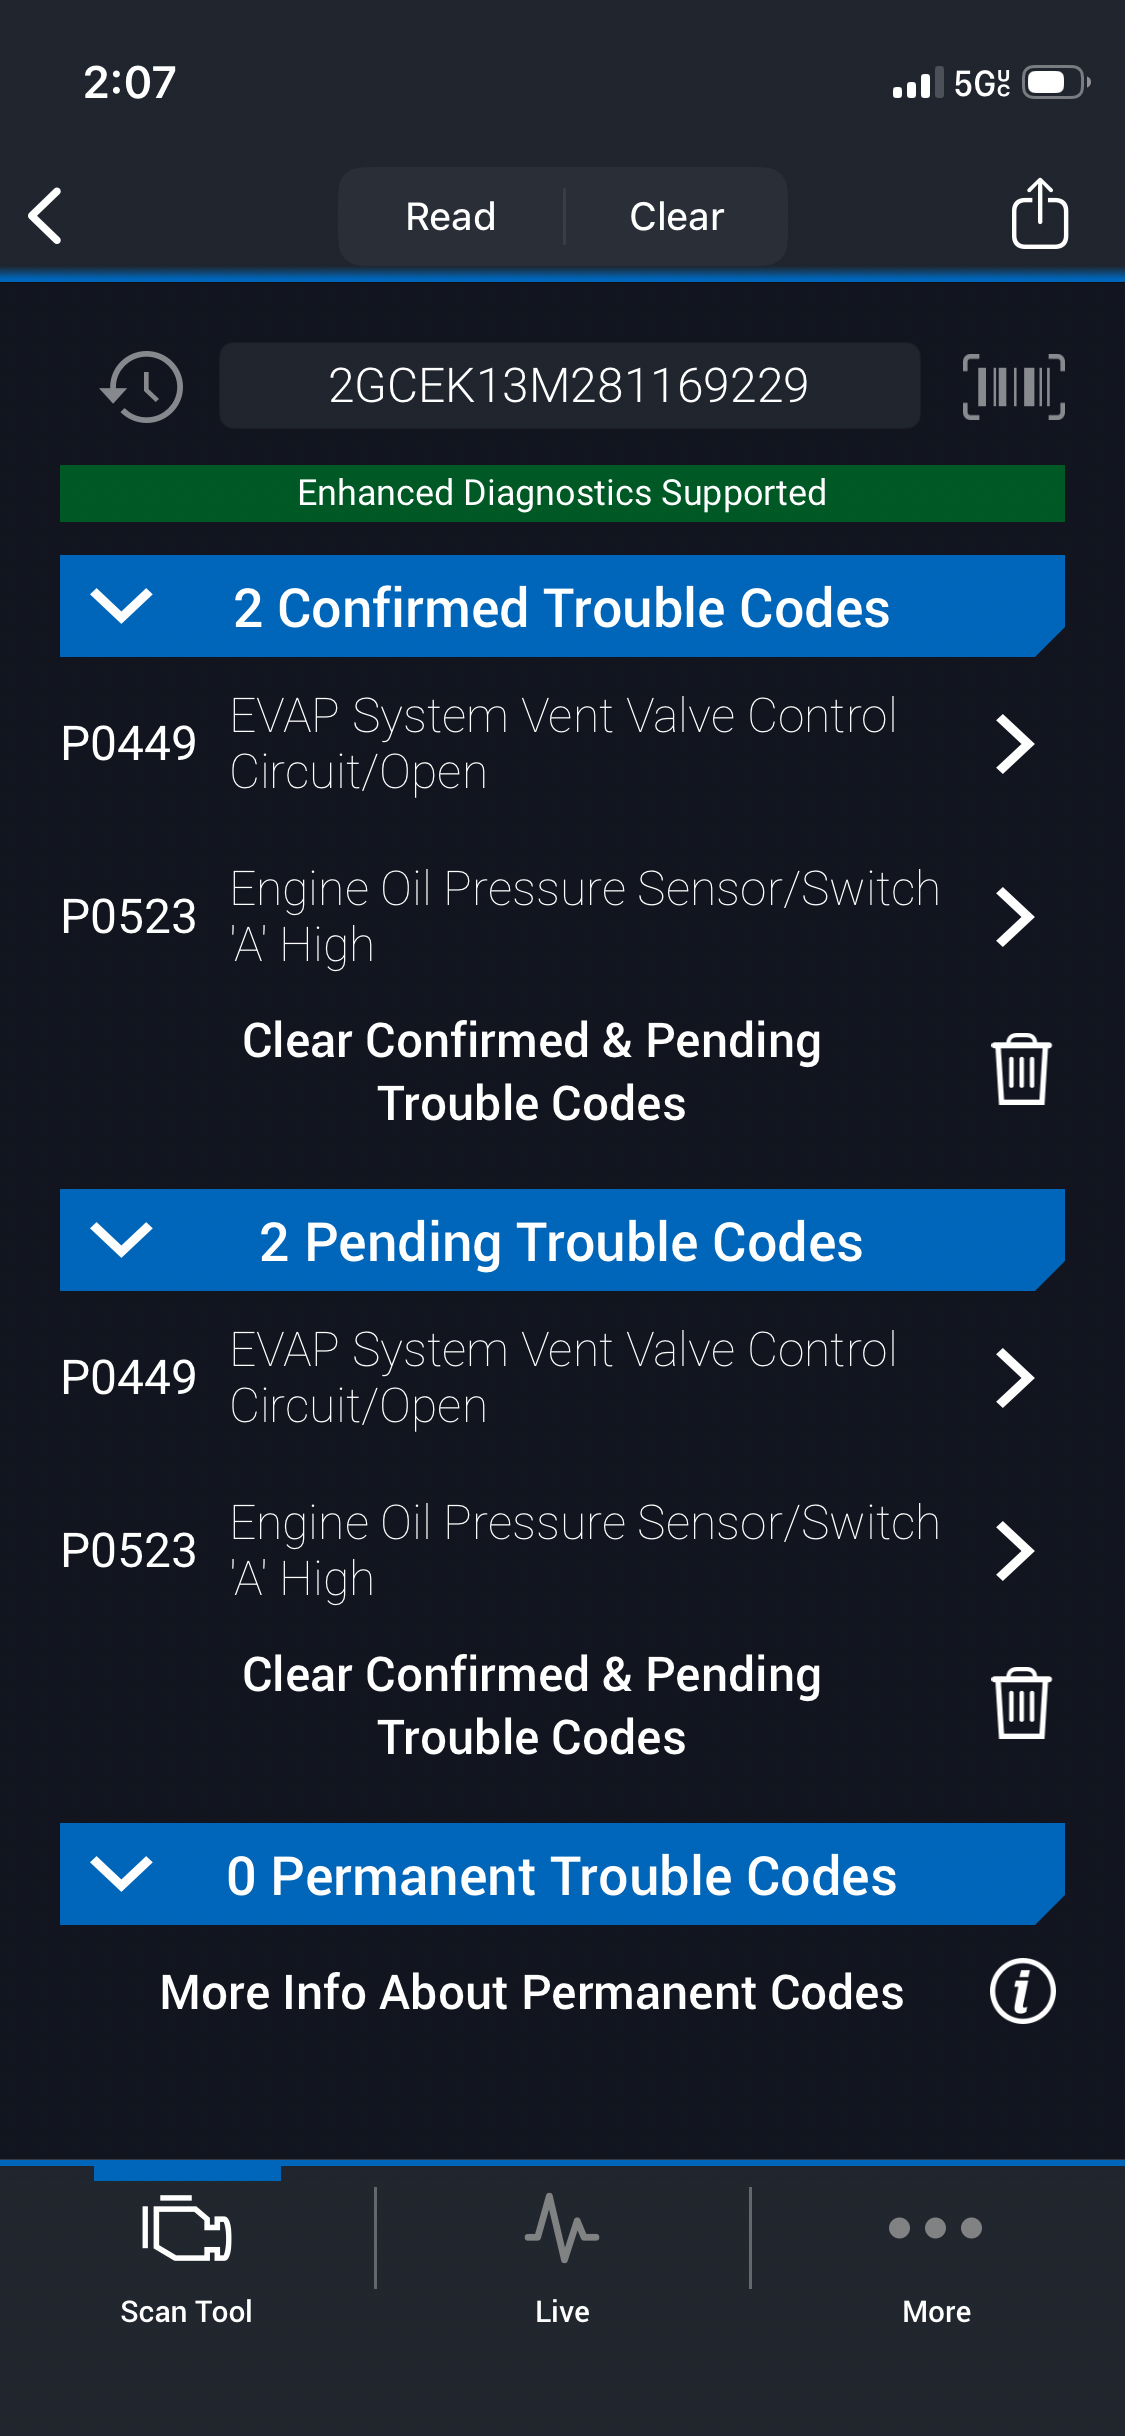The height and width of the screenshot is (2436, 1125).
Task: Switch to the Live data tab
Action: pyautogui.click(x=562, y=2250)
